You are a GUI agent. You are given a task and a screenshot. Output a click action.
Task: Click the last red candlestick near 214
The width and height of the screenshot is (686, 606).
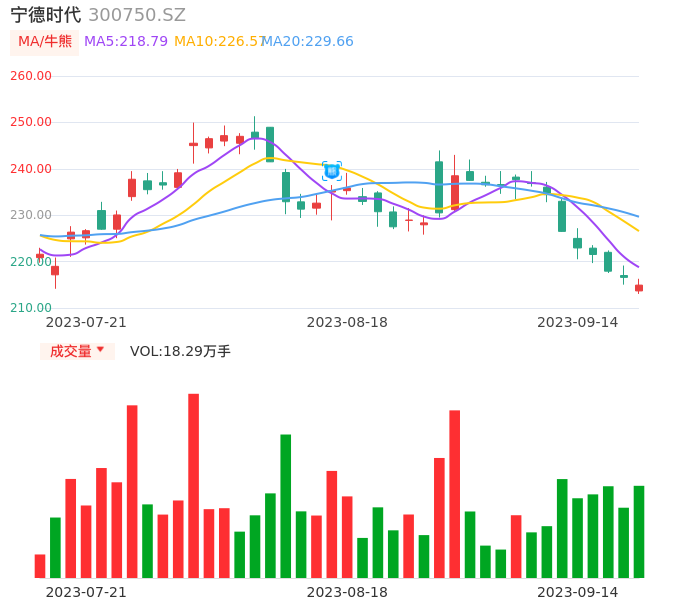pos(639,287)
